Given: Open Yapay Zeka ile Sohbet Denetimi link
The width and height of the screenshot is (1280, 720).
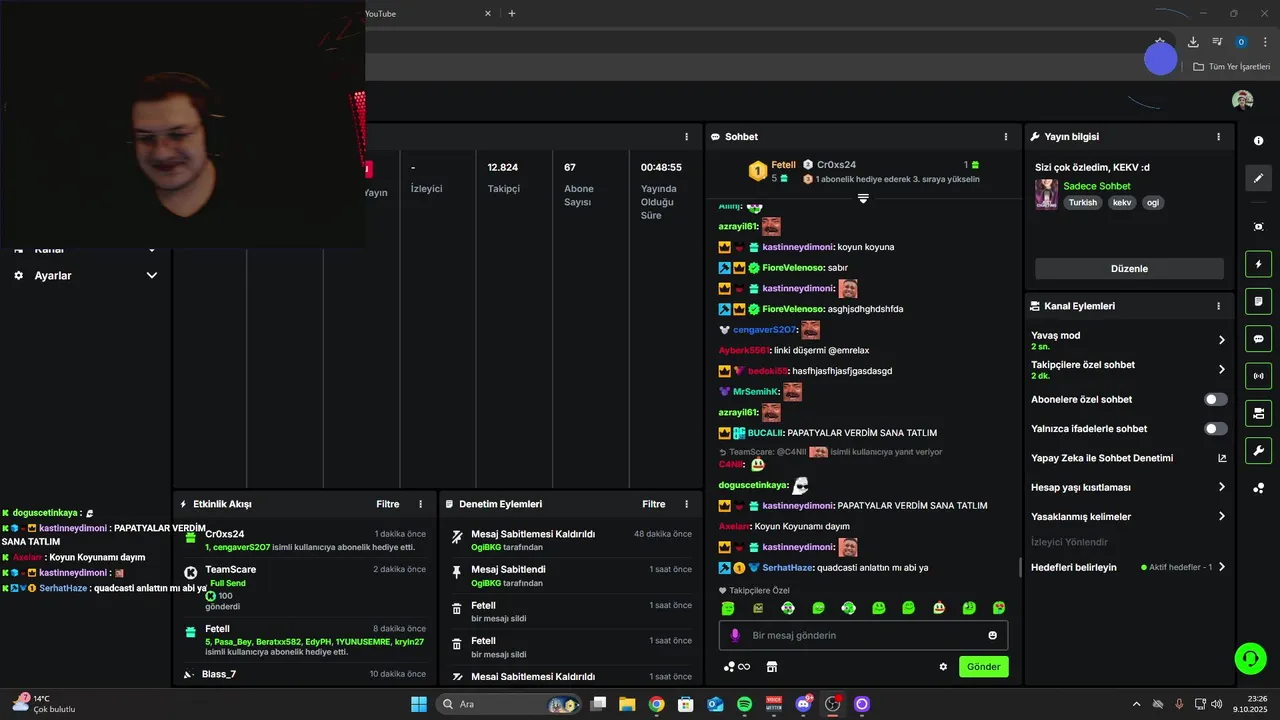Looking at the screenshot, I should [1128, 458].
